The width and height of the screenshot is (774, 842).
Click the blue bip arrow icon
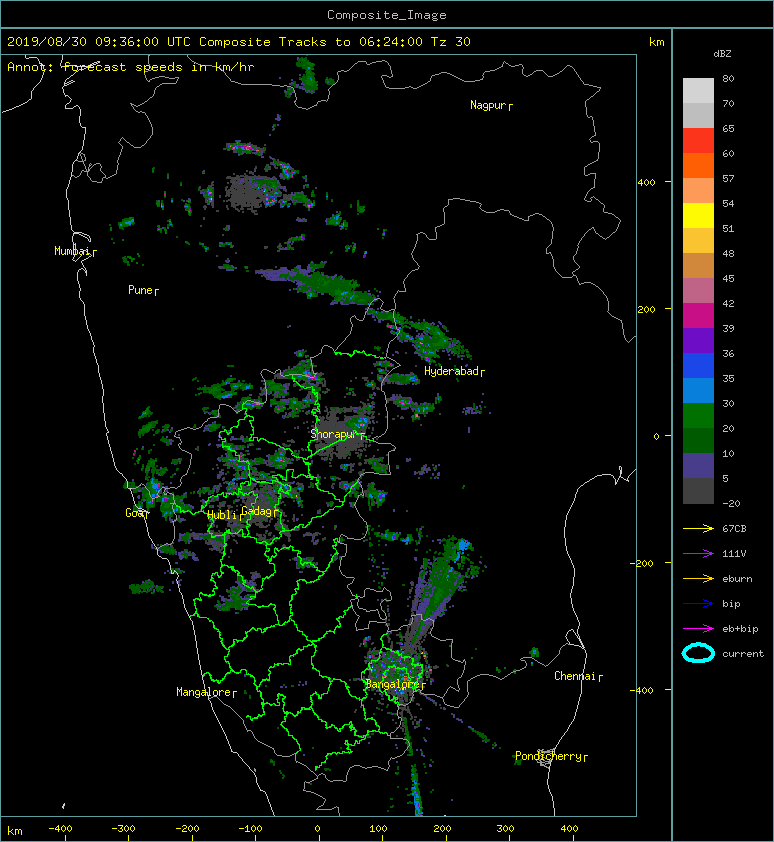pyautogui.click(x=698, y=604)
